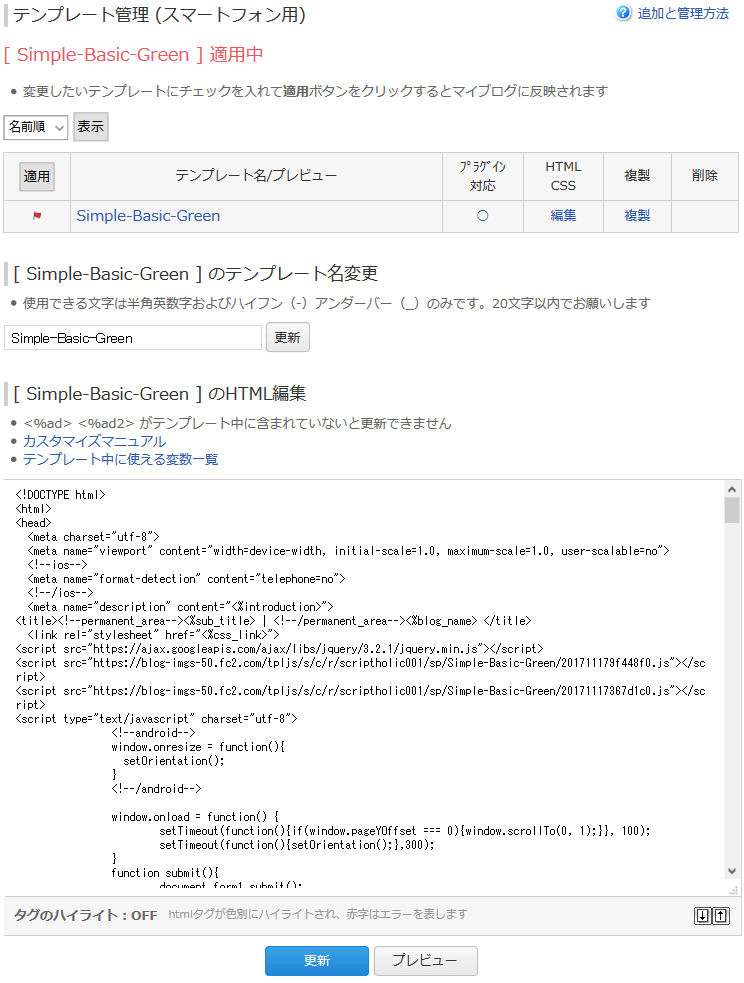Screen dimensions: 744x983
Task: Click the function submit(){ line in the code
Action: (165, 873)
